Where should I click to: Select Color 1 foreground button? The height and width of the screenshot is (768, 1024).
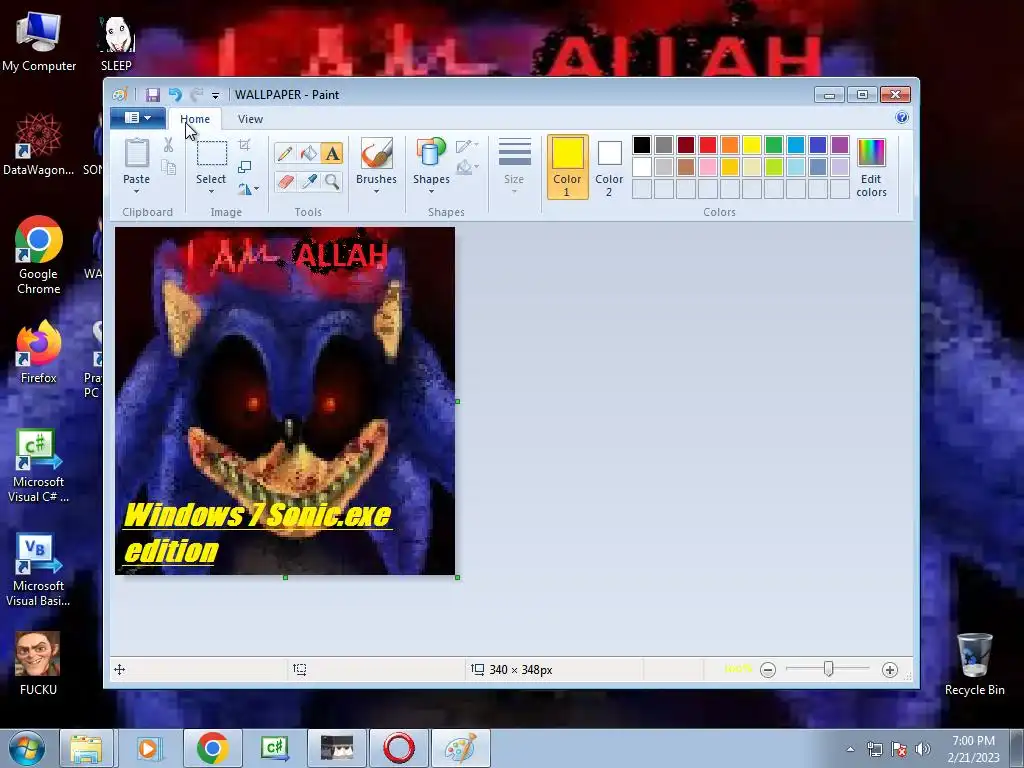click(x=567, y=167)
